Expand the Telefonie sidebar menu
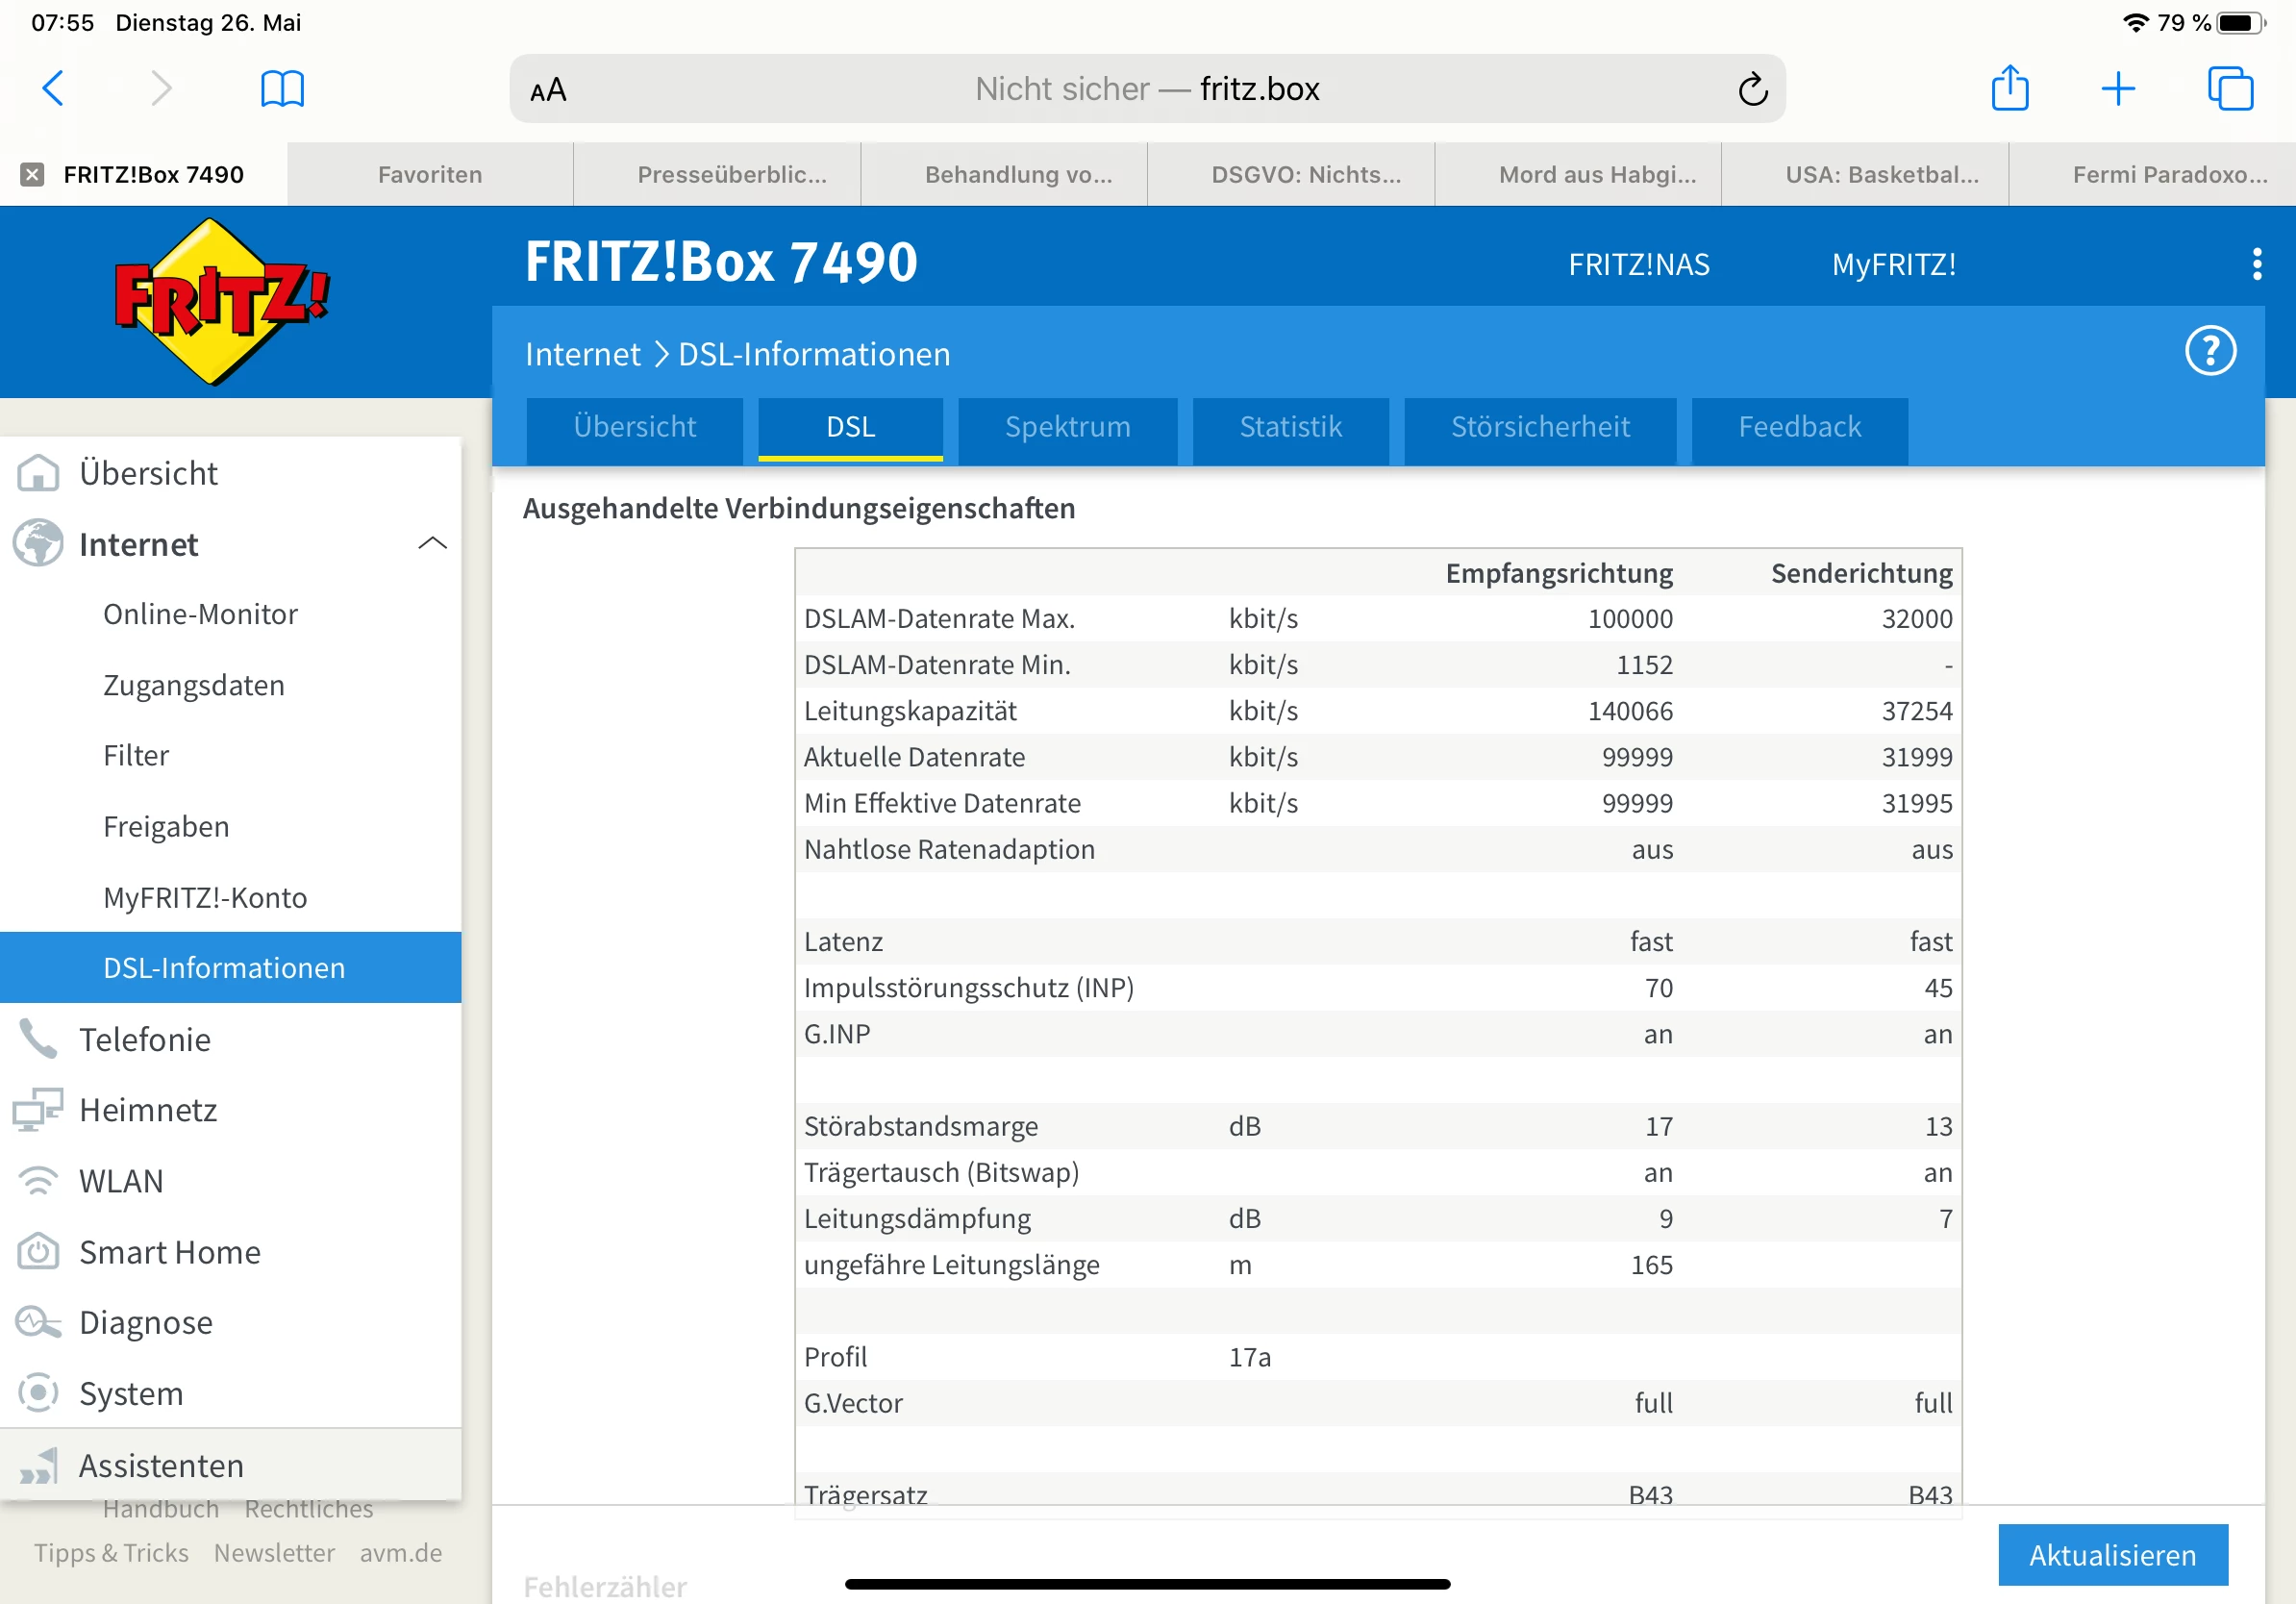 (x=145, y=1039)
